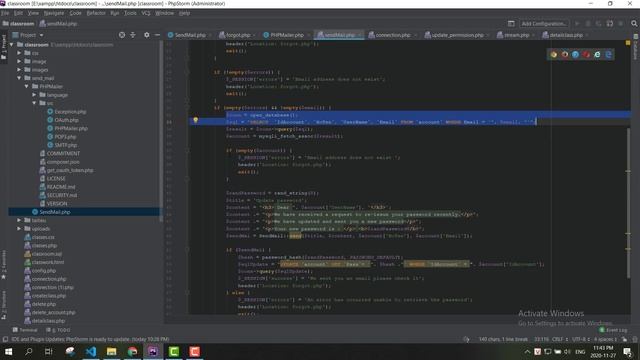Click the locate/select opened file icon
The height and width of the screenshot is (360, 640).
122,35
